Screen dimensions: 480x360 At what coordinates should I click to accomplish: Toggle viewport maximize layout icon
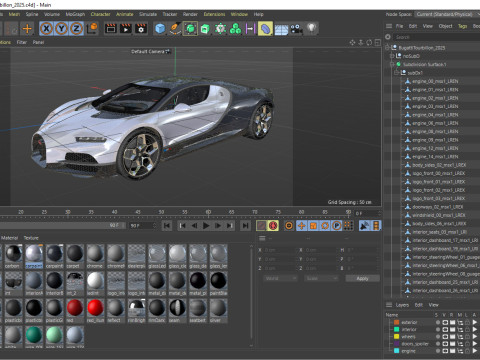pyautogui.click(x=378, y=43)
